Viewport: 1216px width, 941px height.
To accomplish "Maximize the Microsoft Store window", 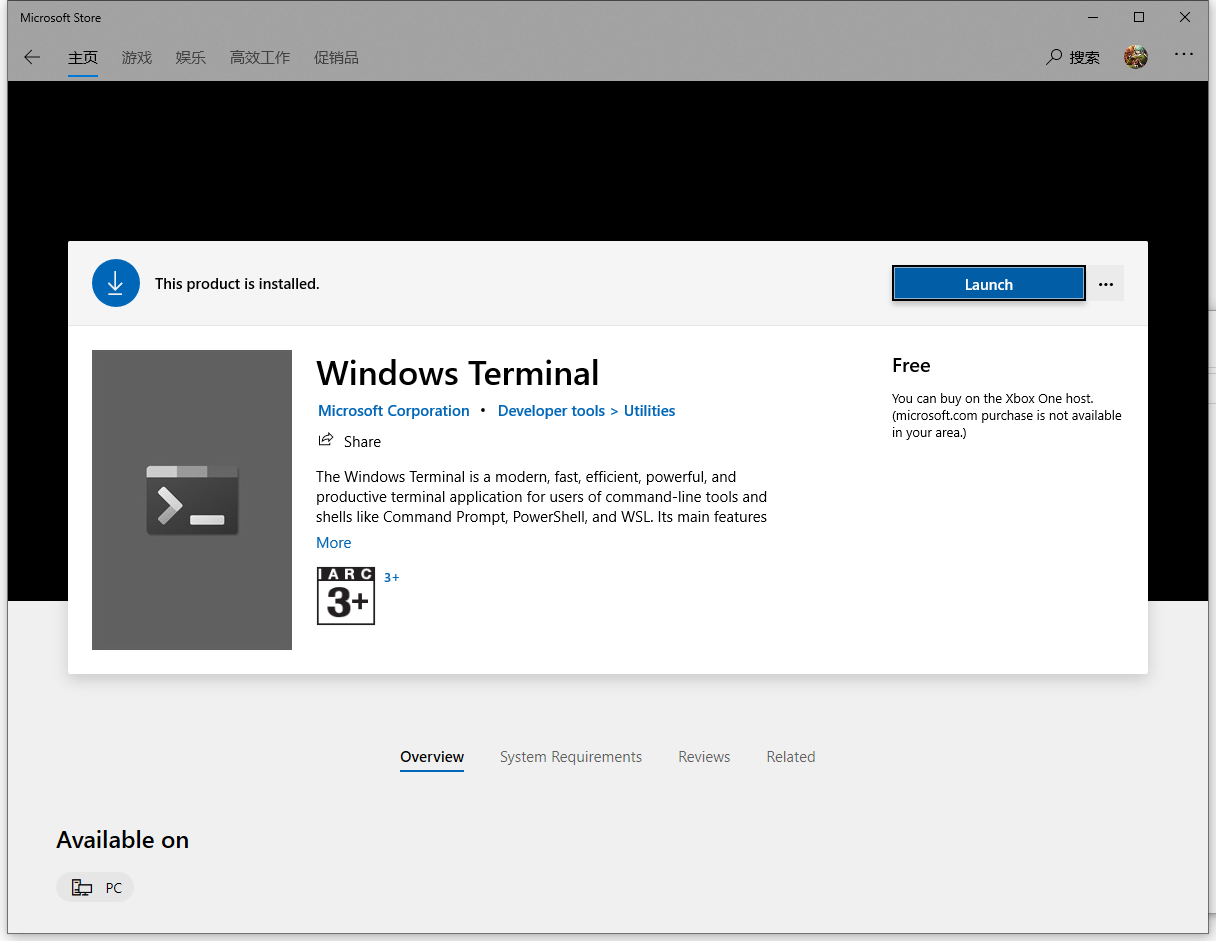I will point(1138,17).
